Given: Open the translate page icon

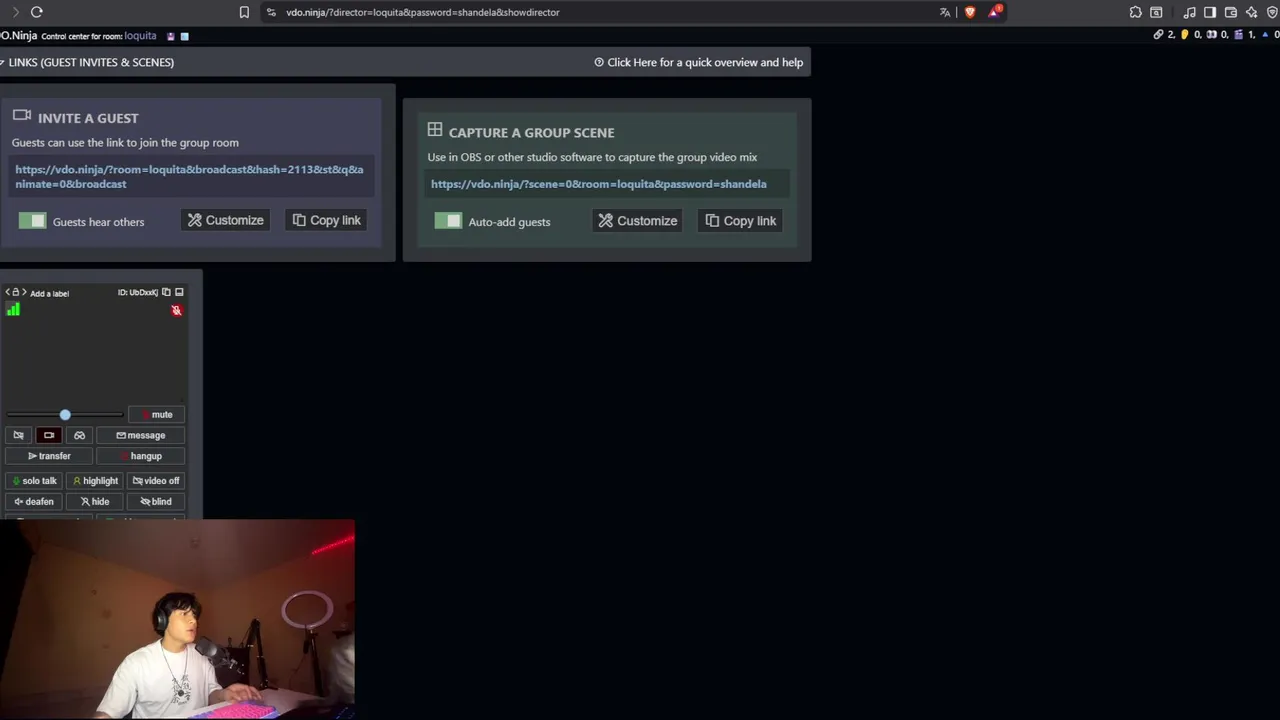Looking at the screenshot, I should tap(945, 12).
